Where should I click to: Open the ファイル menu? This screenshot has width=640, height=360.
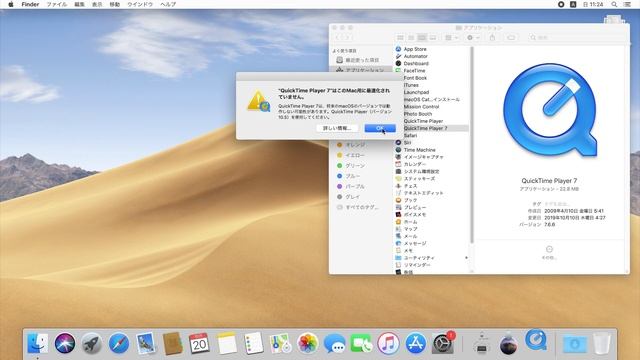click(x=57, y=4)
